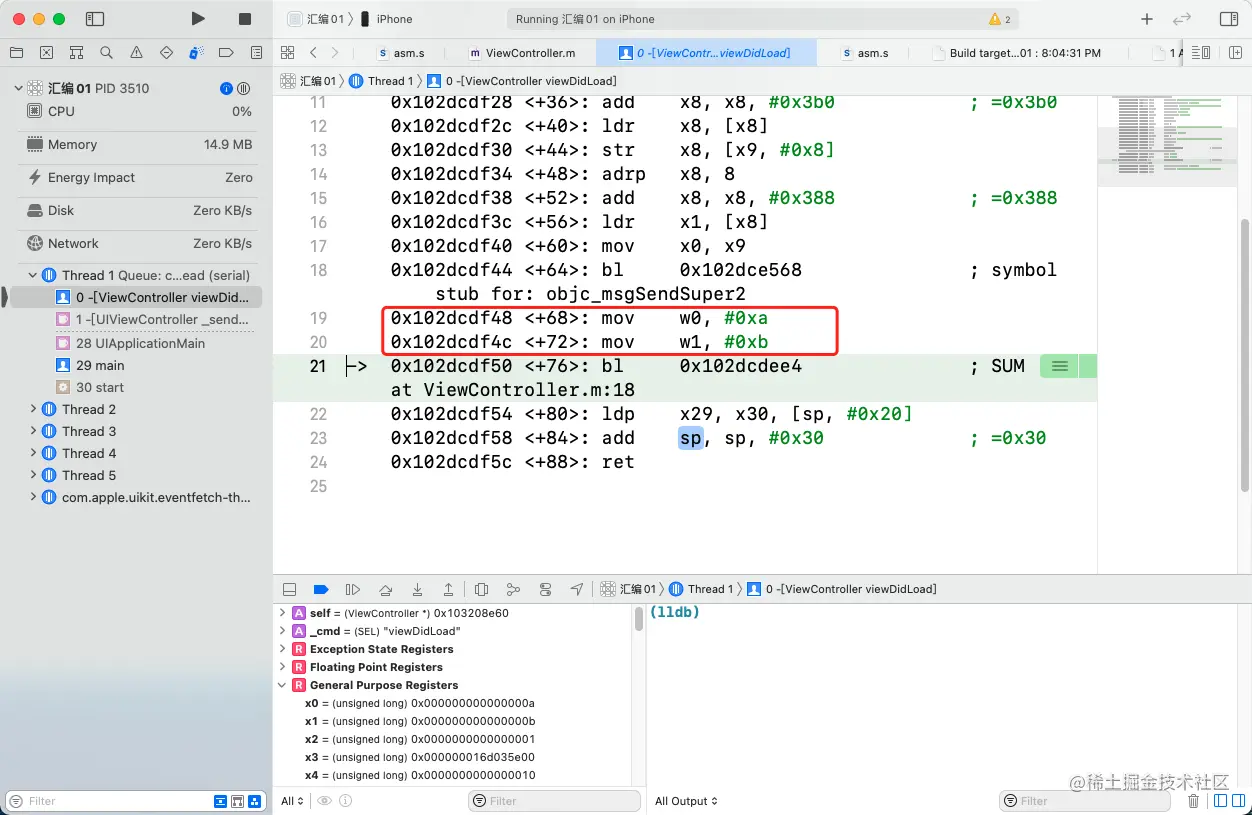Viewport: 1252px width, 815px height.
Task: Click the code review arrows icon
Action: pyautogui.click(x=1181, y=19)
